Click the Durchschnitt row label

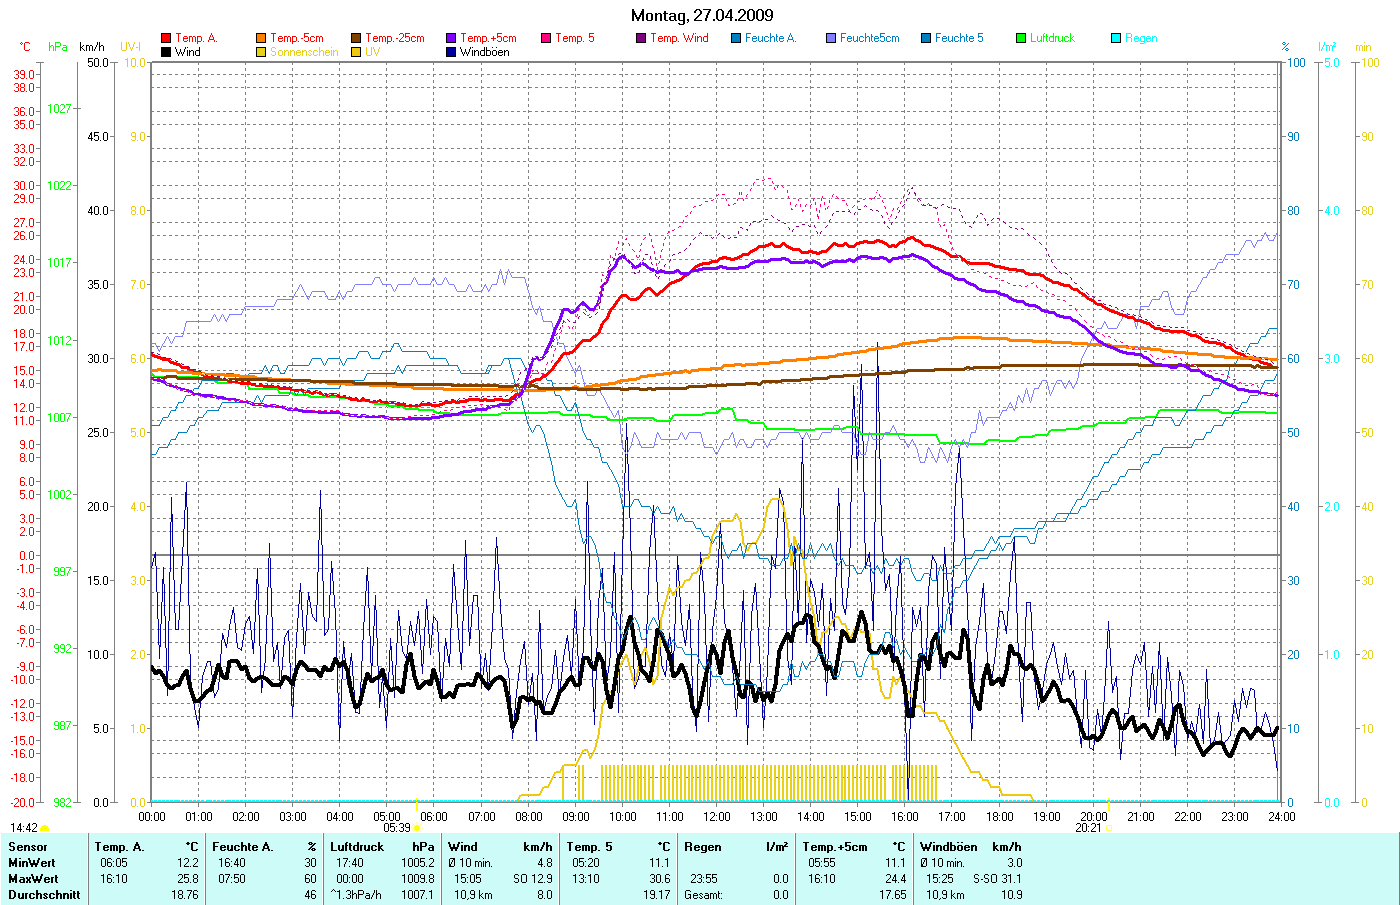(44, 895)
